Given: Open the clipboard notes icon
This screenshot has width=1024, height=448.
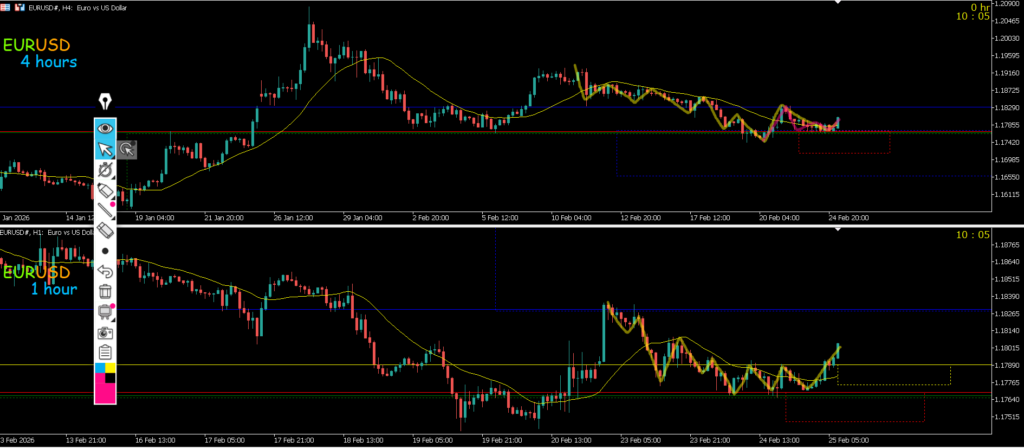Looking at the screenshot, I should coord(105,352).
